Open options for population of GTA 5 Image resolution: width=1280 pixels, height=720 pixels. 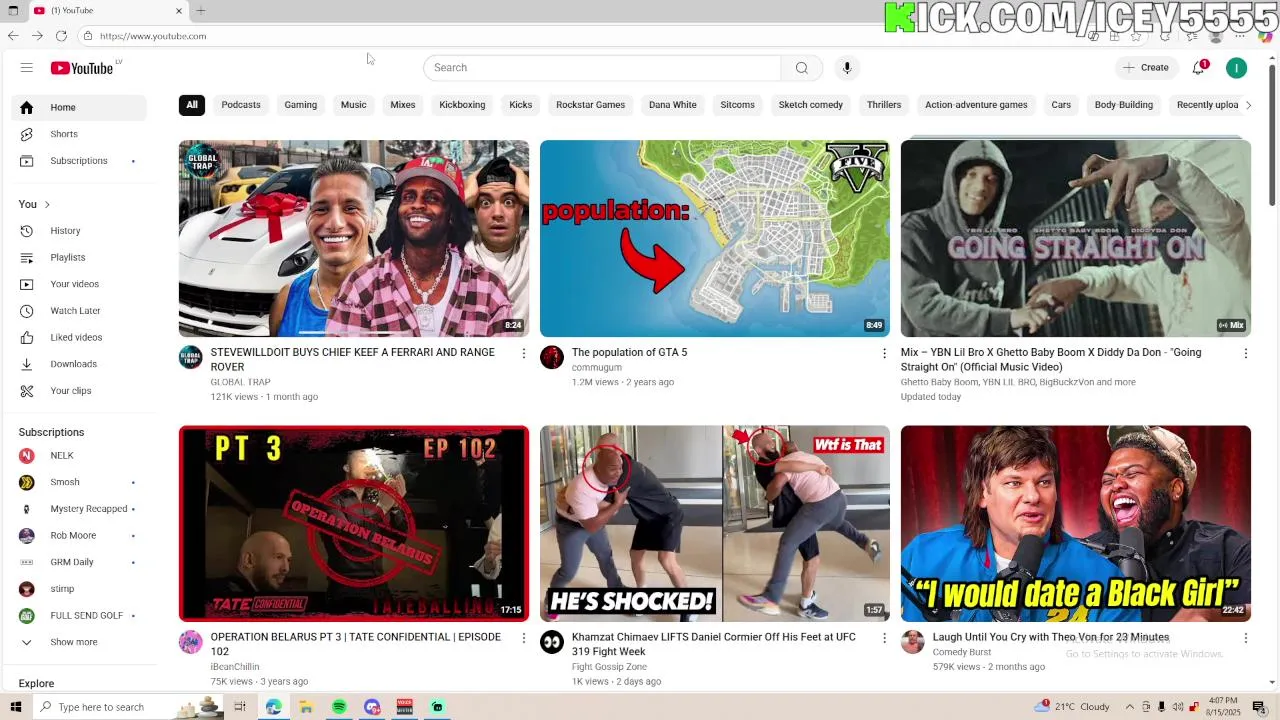point(884,353)
